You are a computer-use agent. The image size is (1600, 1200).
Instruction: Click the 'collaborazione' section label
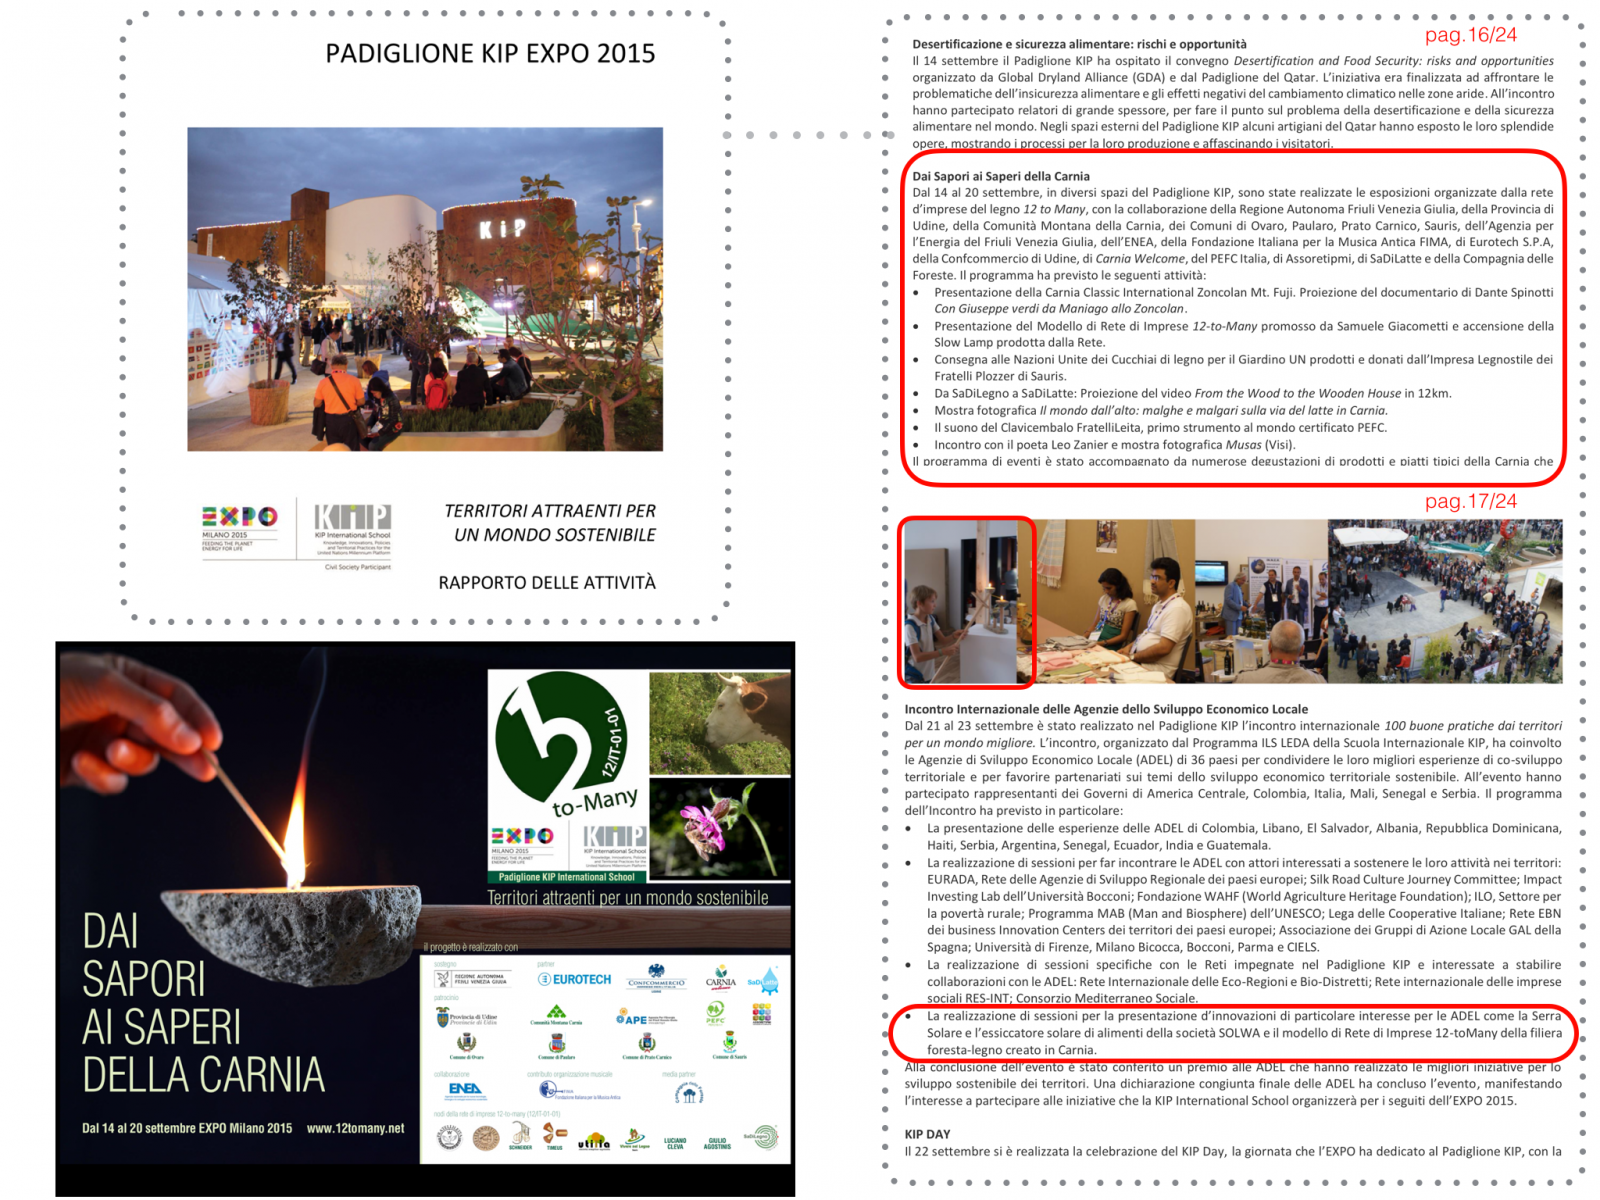(x=452, y=1074)
